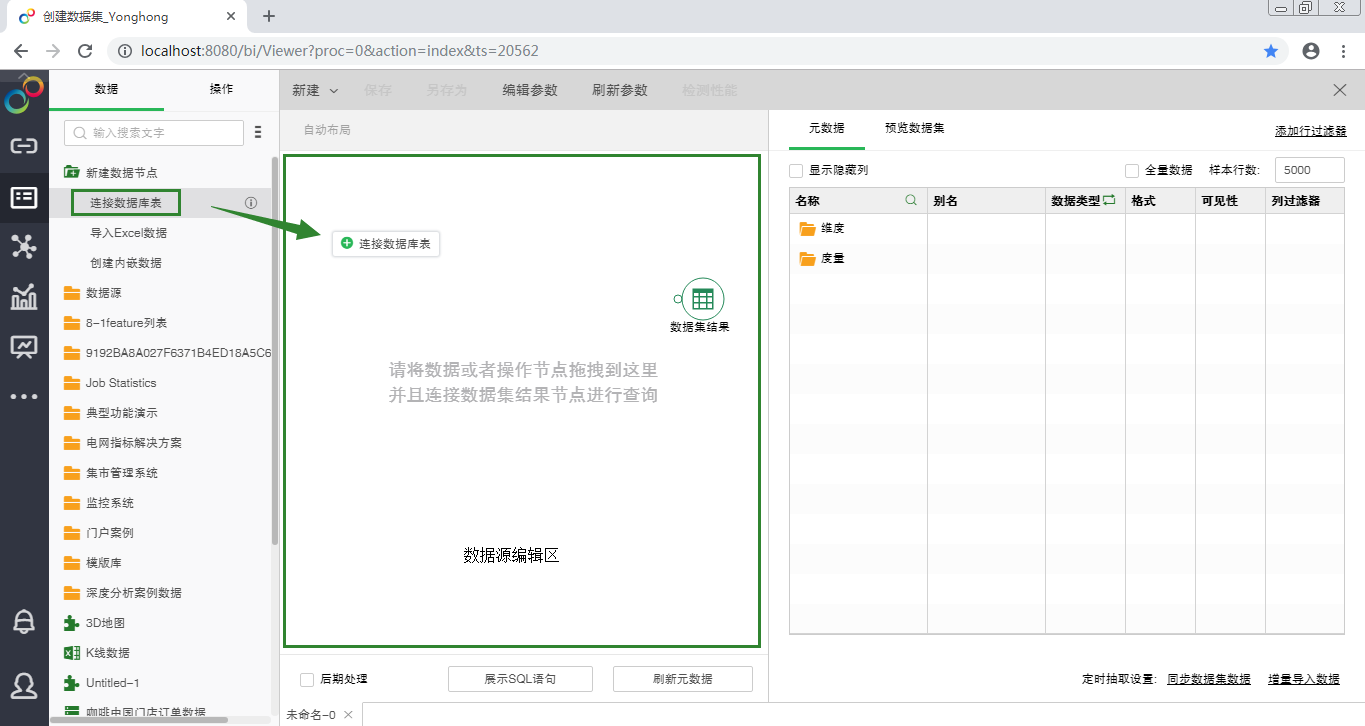1365x726 pixels.
Task: Click the data type switch icon
Action: [x=1109, y=200]
